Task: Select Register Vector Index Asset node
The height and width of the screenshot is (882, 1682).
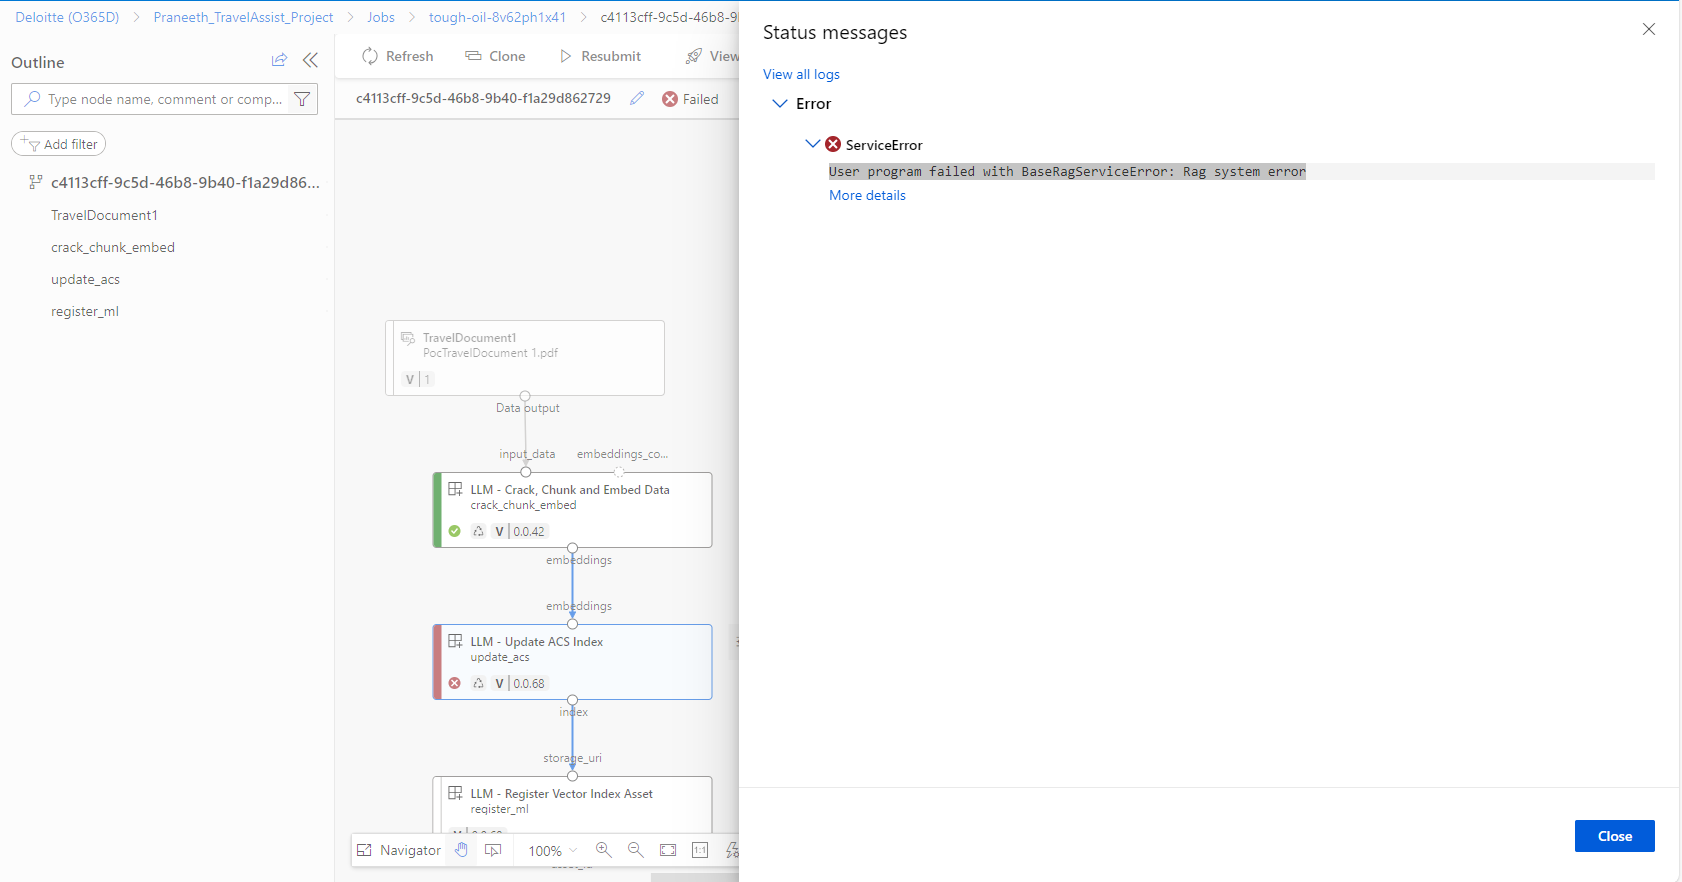Action: click(572, 804)
